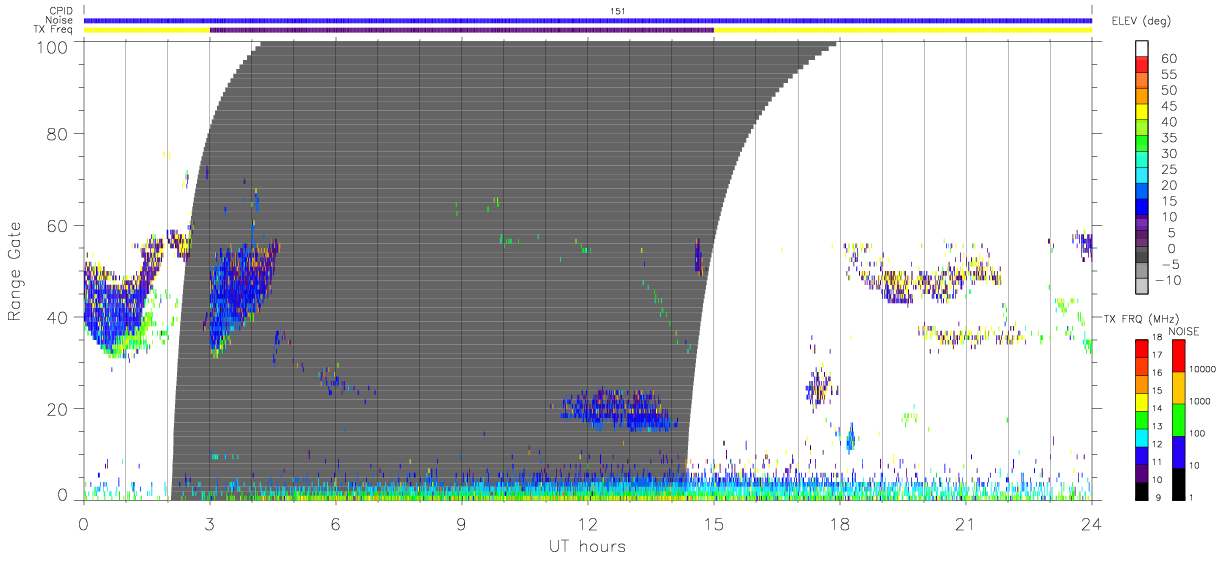Click the 6 tick label on UT hours axis
The image size is (1228, 567).
335,523
